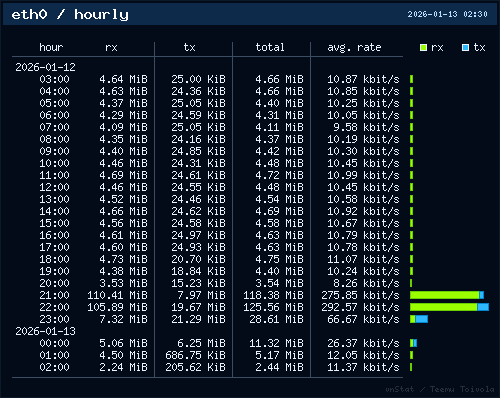
Task: Click tx value 24.85 KiB
Action: (x=198, y=151)
